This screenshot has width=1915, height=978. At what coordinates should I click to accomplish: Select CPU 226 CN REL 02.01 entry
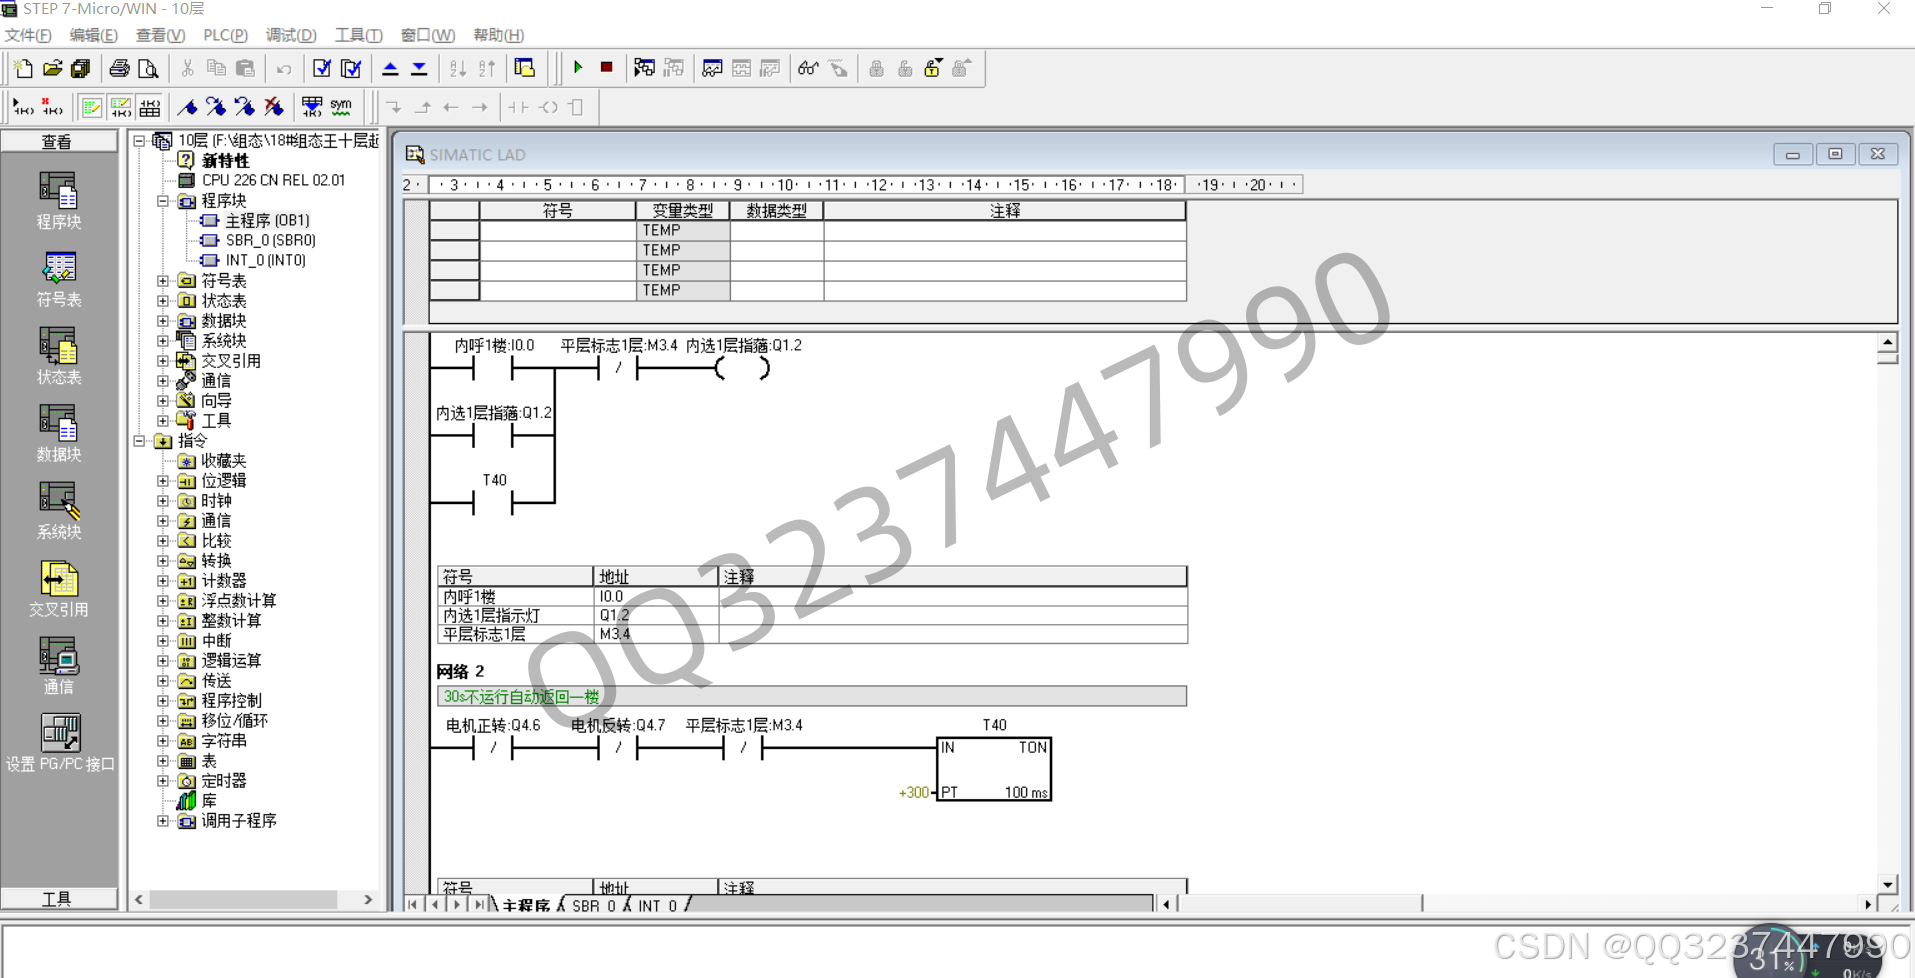click(273, 180)
